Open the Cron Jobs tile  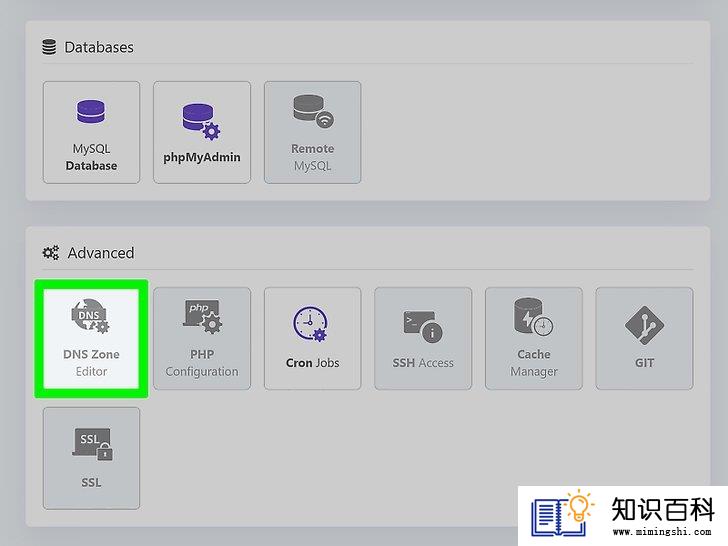[x=312, y=338]
